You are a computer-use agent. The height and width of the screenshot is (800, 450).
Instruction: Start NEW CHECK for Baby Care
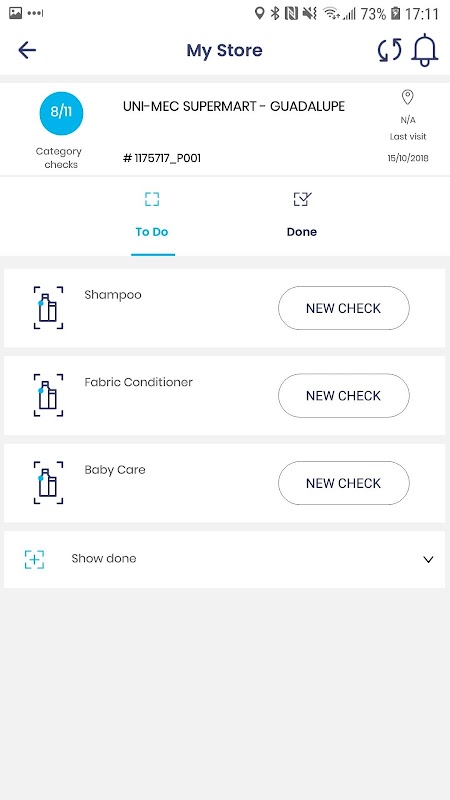tap(343, 483)
